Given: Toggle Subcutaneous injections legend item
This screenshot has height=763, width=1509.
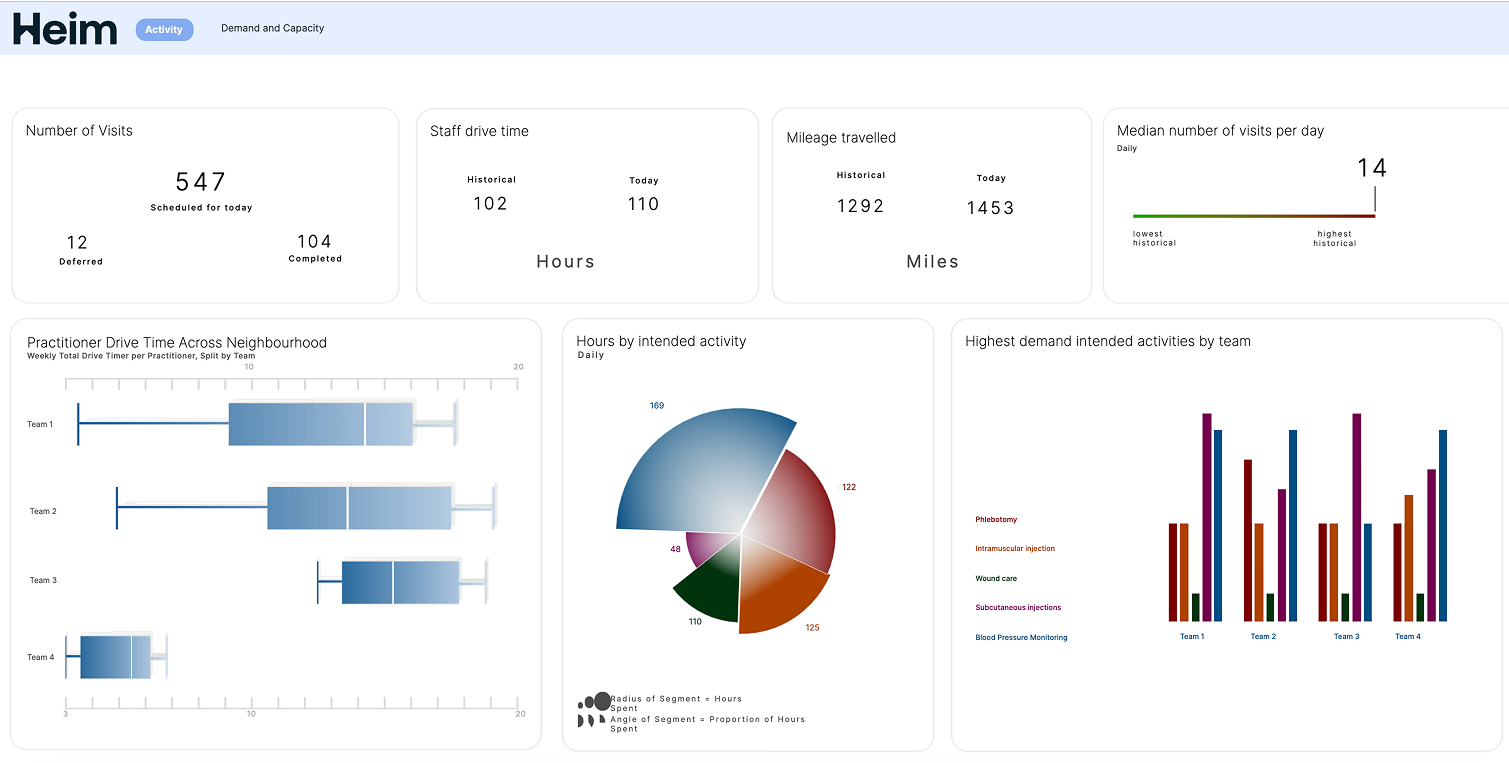Looking at the screenshot, I should coord(1018,608).
